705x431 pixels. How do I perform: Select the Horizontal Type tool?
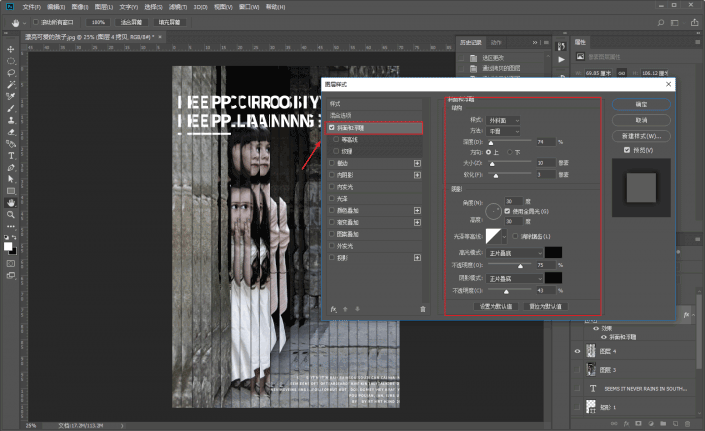[11, 156]
